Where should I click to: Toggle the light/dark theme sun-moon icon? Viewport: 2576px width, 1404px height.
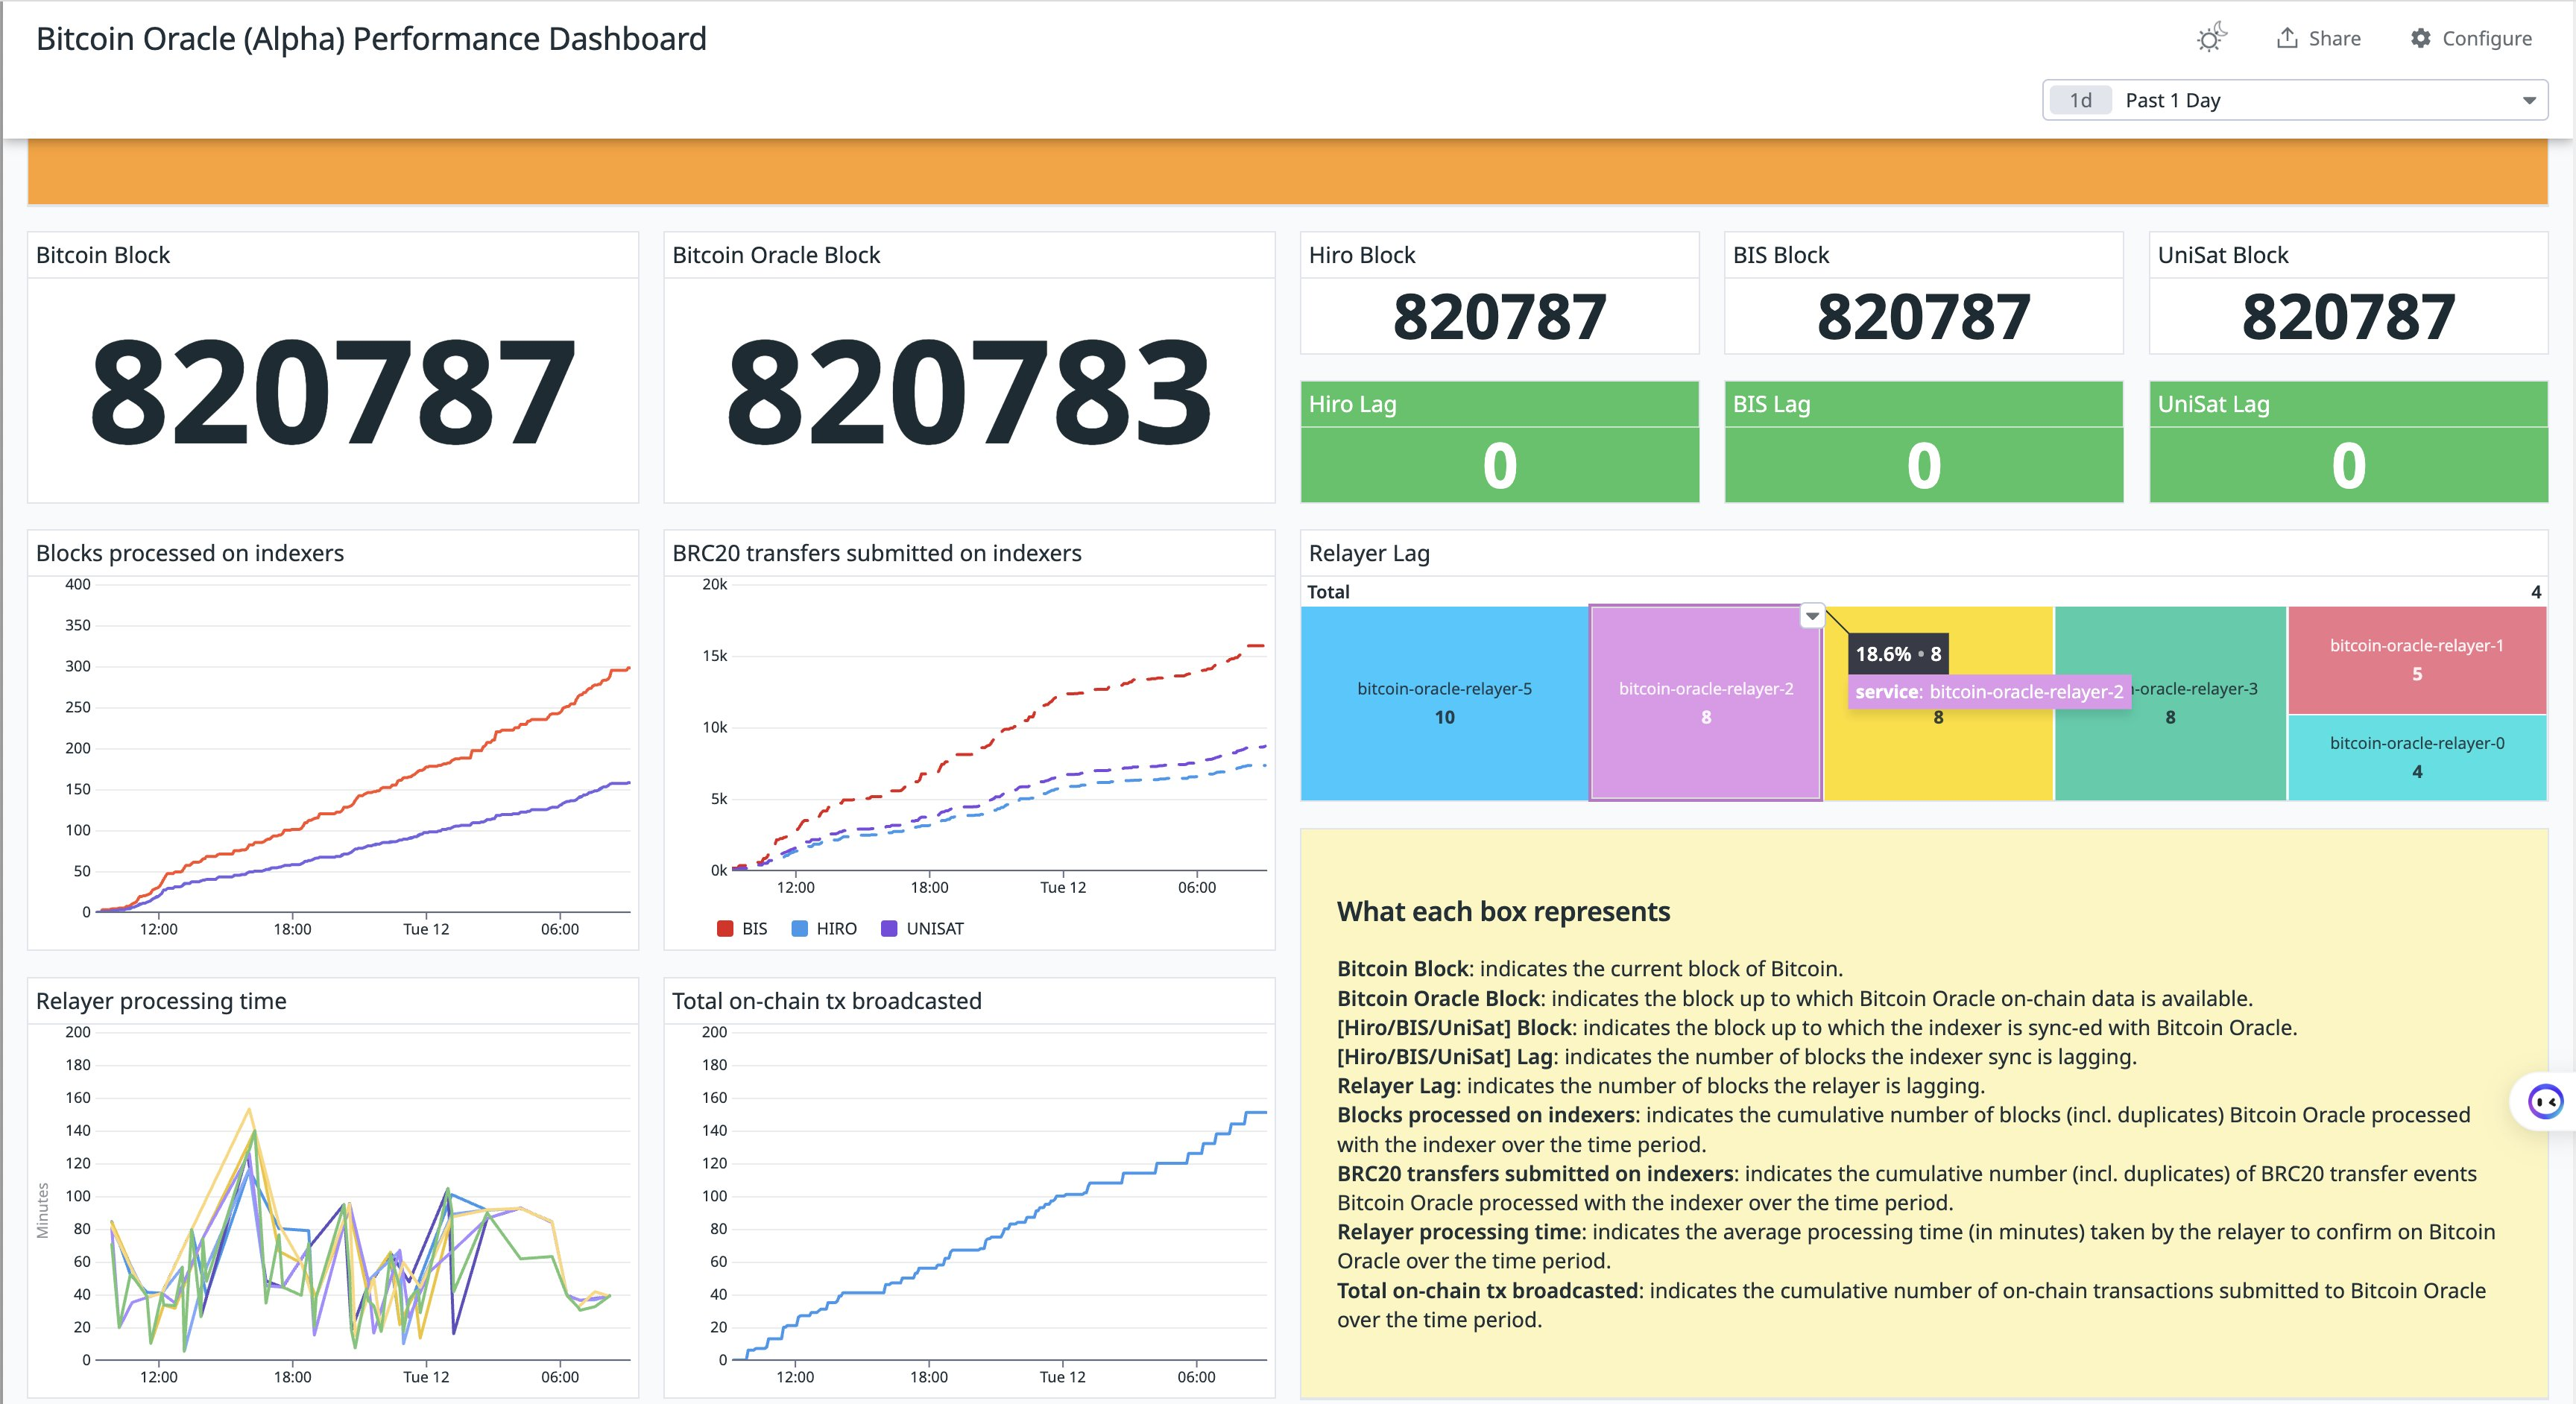(2211, 38)
